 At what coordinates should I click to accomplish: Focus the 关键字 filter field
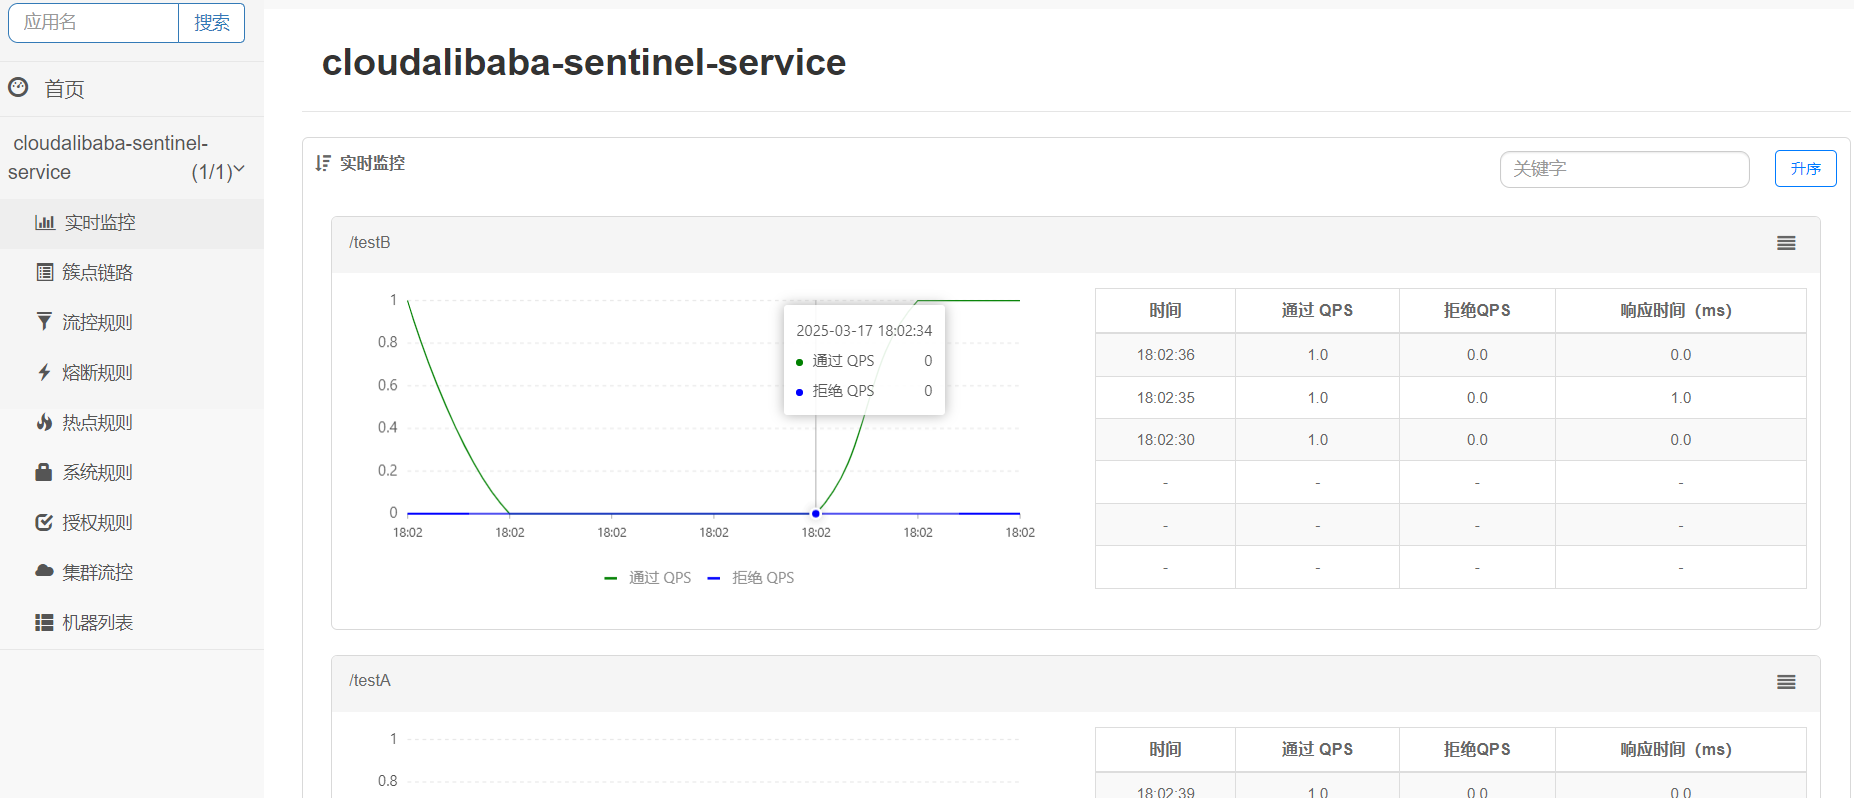point(1624,169)
